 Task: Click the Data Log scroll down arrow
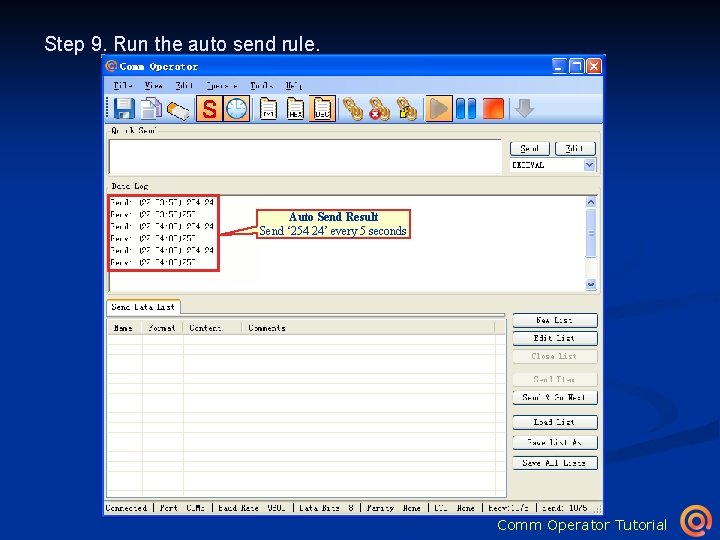[591, 285]
